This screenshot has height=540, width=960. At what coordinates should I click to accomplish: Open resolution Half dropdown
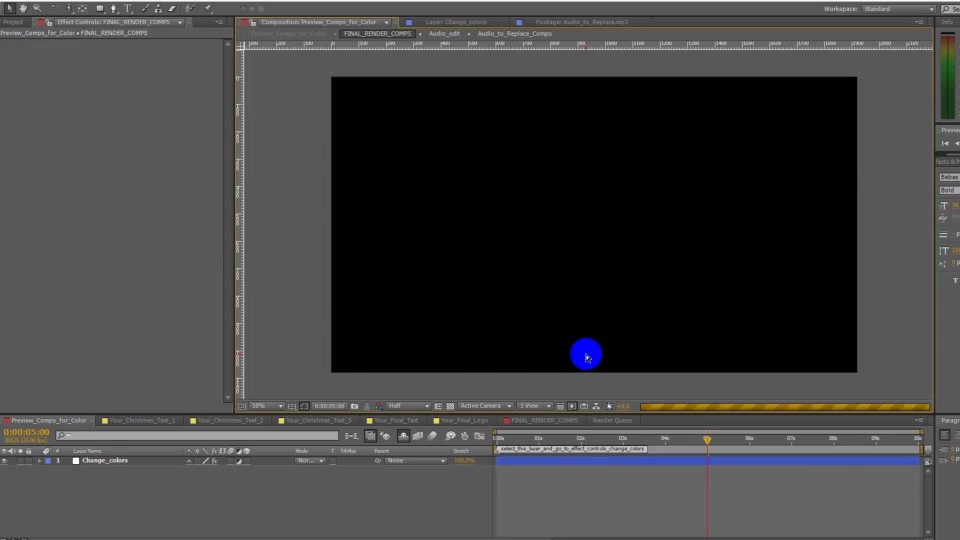click(408, 406)
